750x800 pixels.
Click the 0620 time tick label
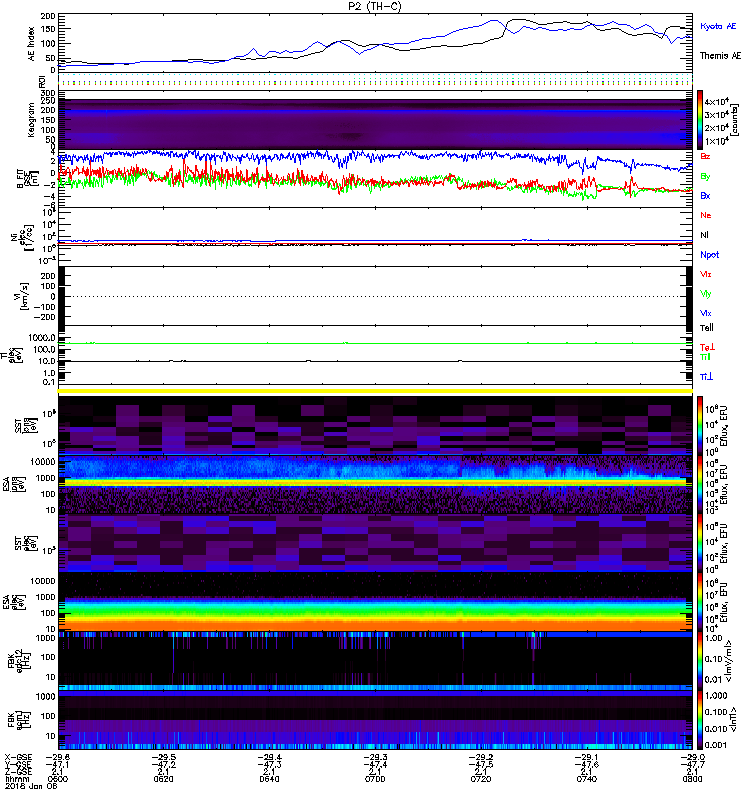pos(163,779)
